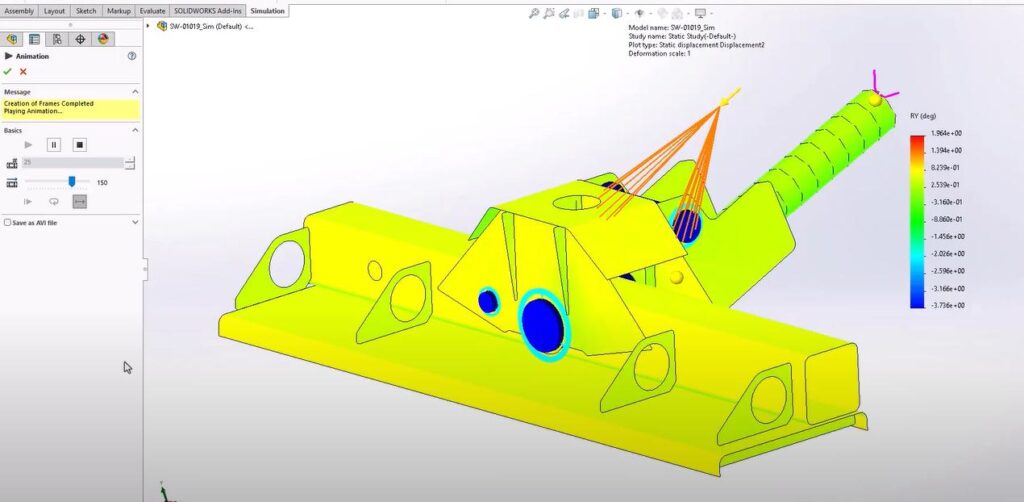Open the Display Style cube icon
The height and width of the screenshot is (502, 1024).
tap(617, 13)
